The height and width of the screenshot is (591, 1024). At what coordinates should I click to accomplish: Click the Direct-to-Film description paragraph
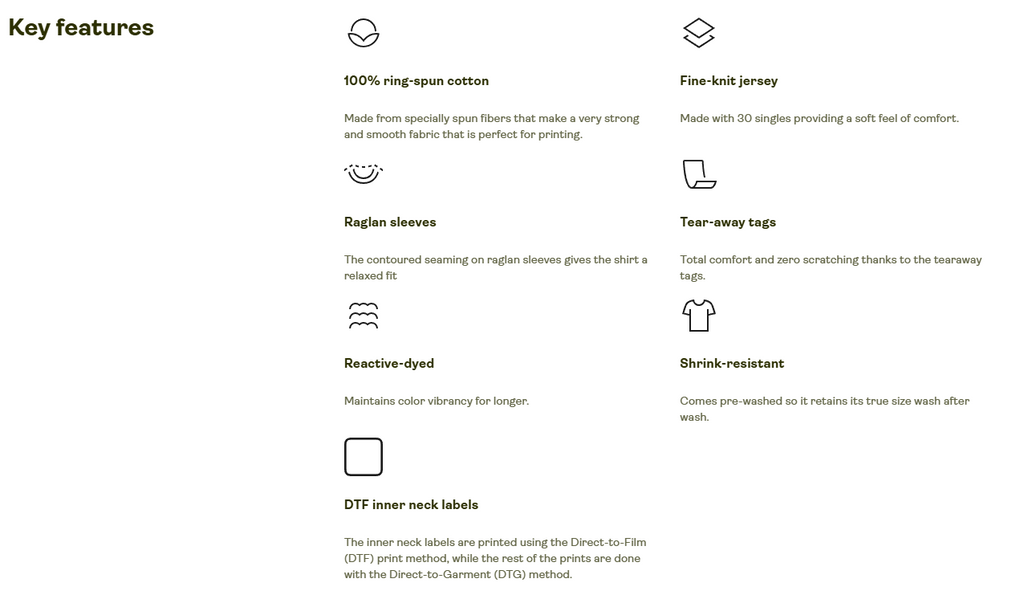pyautogui.click(x=495, y=558)
